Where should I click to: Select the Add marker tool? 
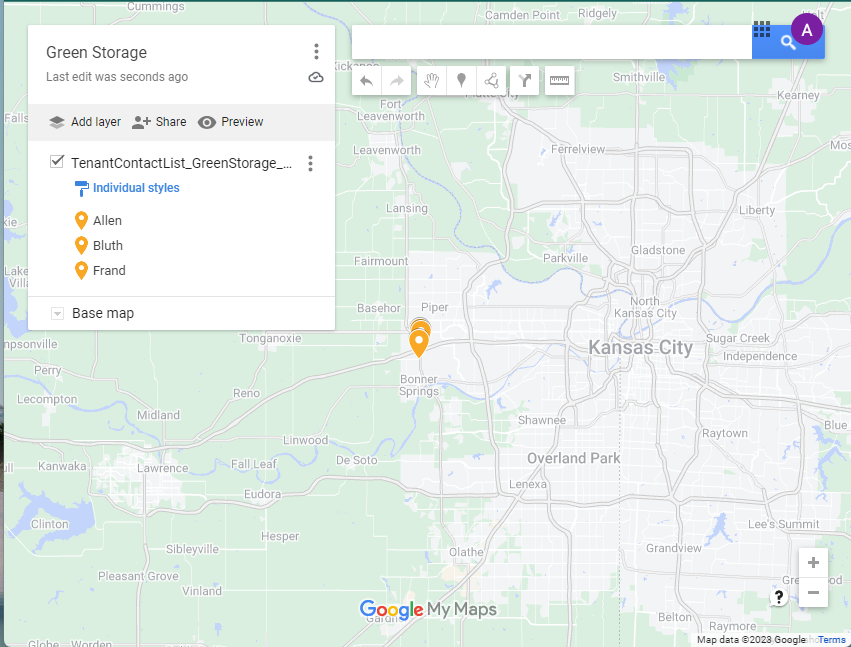click(461, 81)
